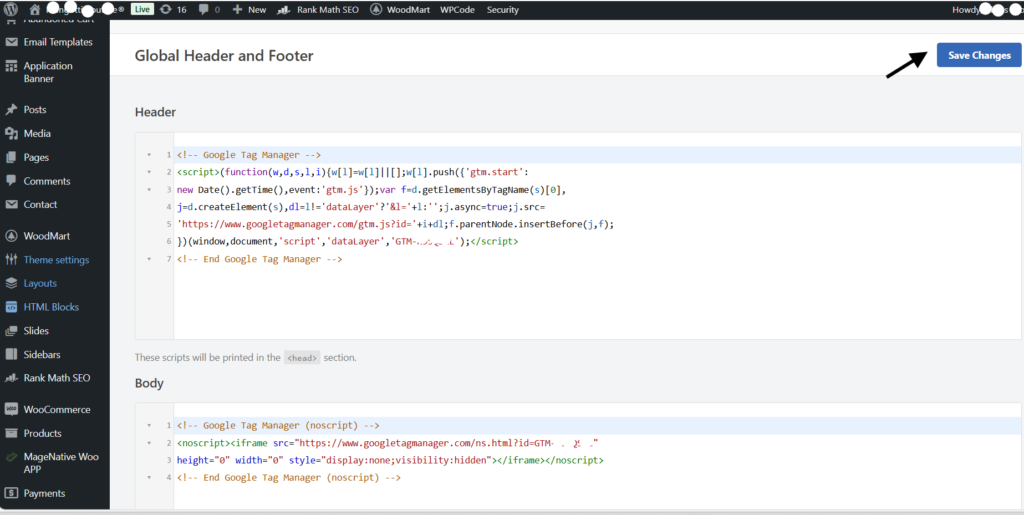
Task: Click the Sidebars icon in sidebar menu
Action: tap(11, 354)
